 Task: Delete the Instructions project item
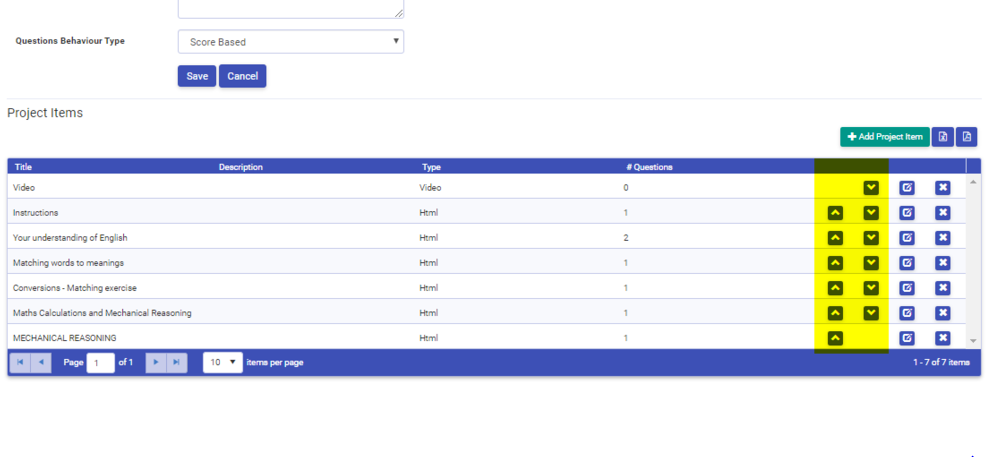(x=942, y=213)
